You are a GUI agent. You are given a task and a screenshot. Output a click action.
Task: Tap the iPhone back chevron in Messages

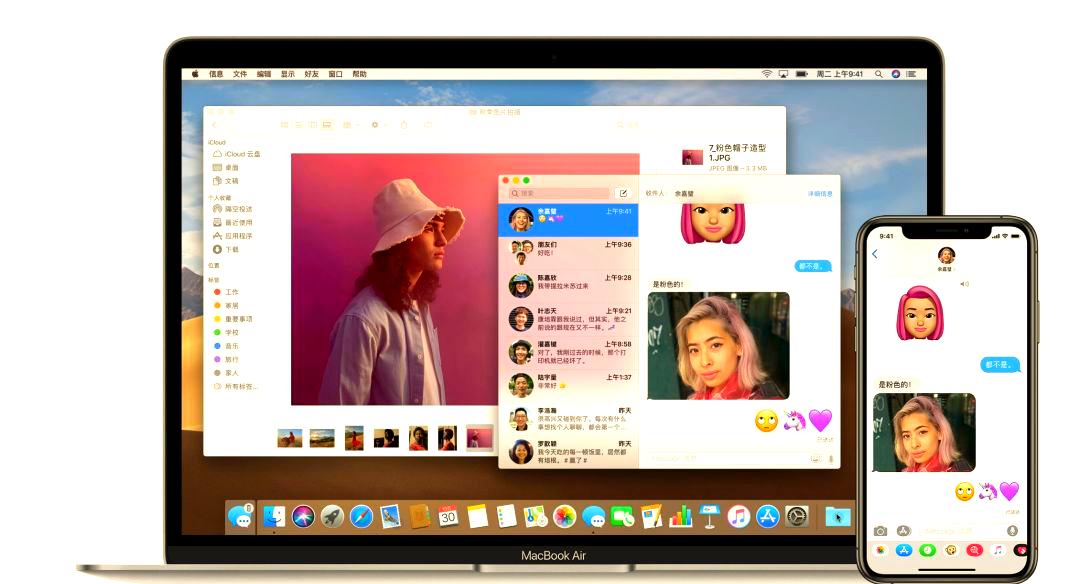pos(875,254)
